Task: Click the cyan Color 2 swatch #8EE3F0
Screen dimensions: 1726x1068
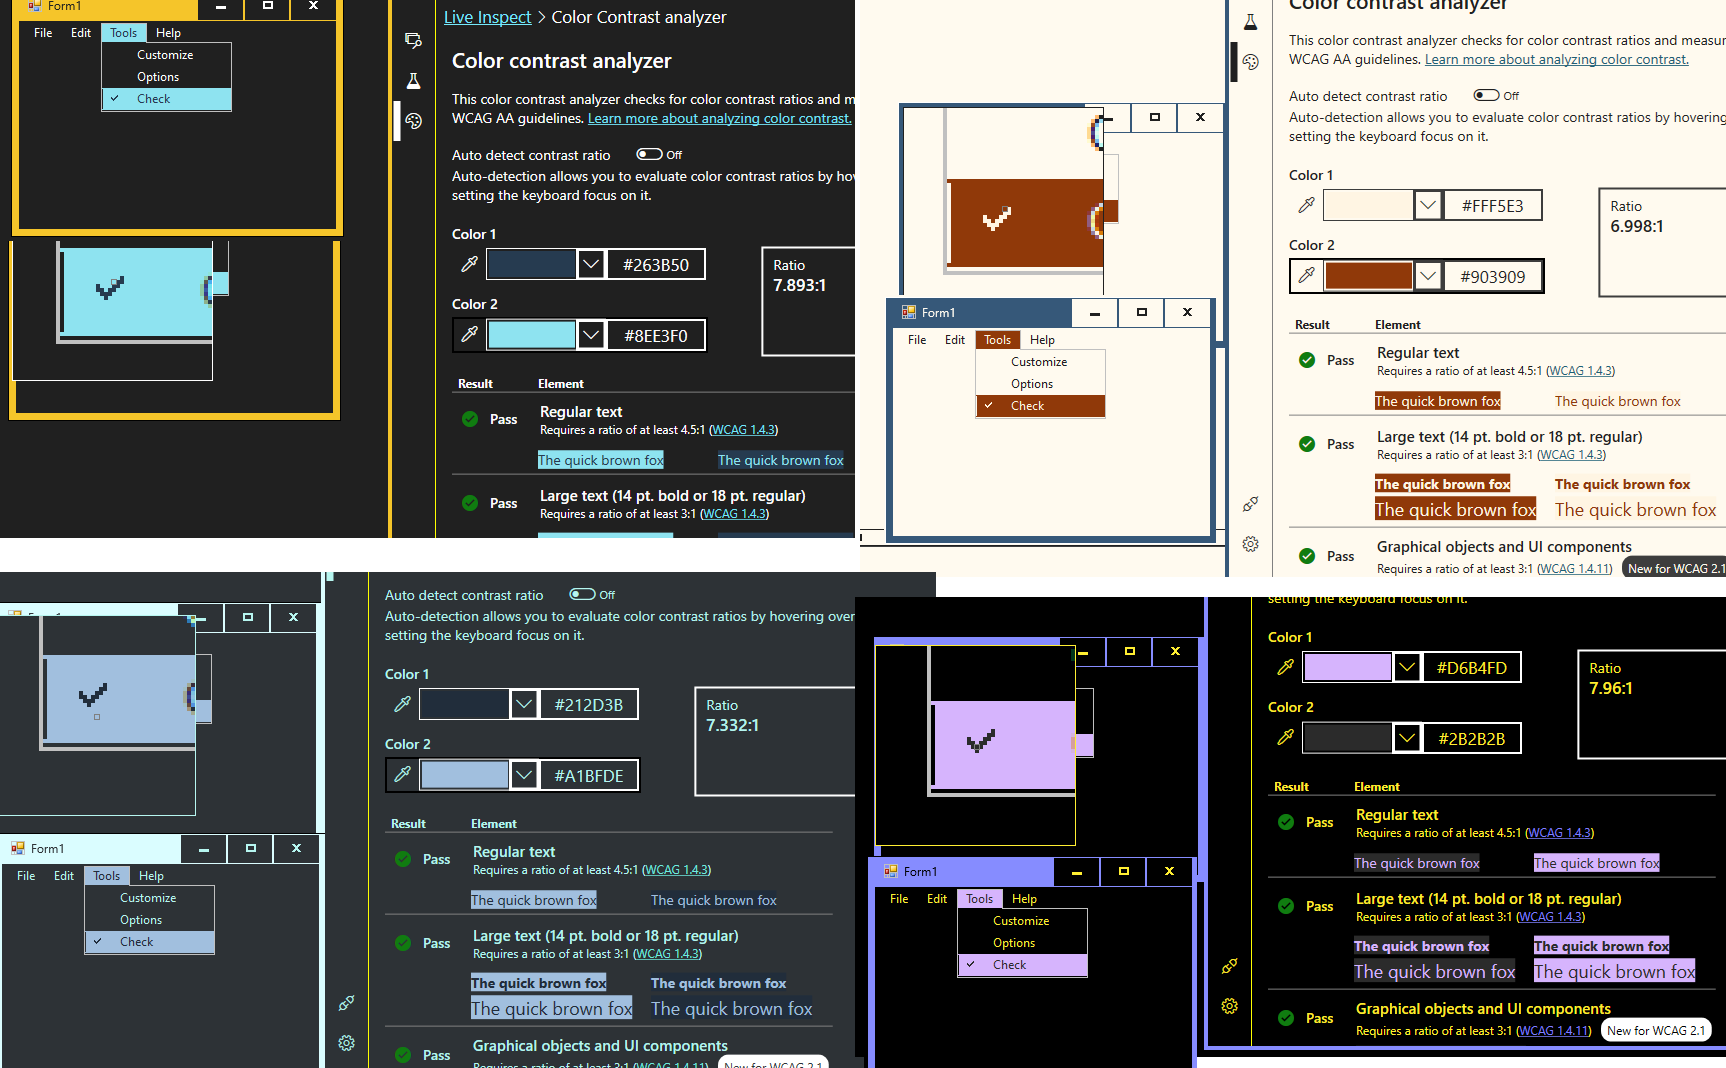Action: (532, 334)
